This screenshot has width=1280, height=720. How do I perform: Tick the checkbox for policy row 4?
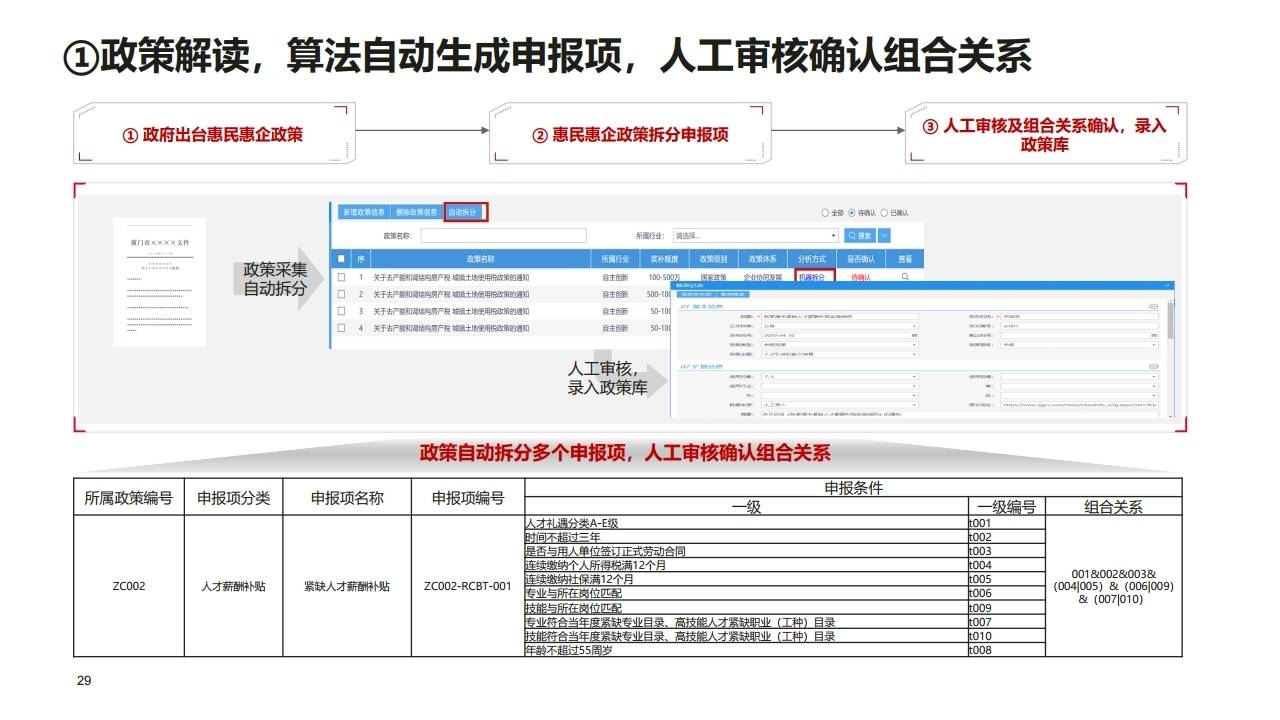pyautogui.click(x=341, y=328)
